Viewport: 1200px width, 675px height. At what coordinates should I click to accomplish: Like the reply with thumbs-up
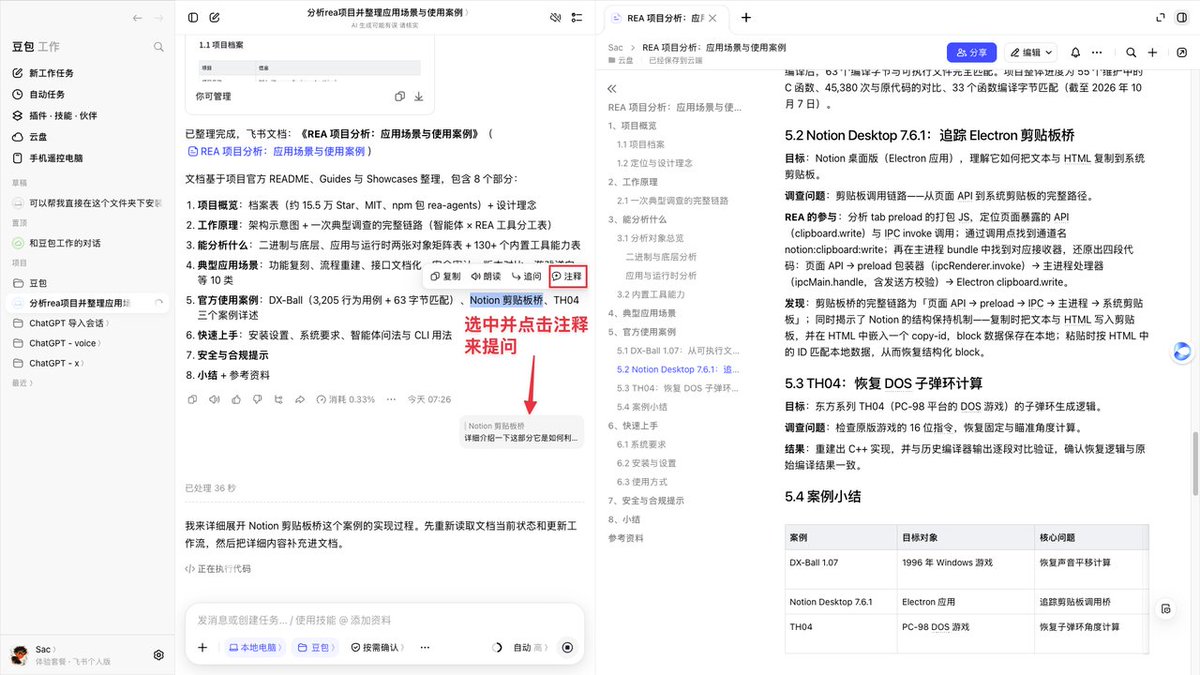tap(236, 399)
